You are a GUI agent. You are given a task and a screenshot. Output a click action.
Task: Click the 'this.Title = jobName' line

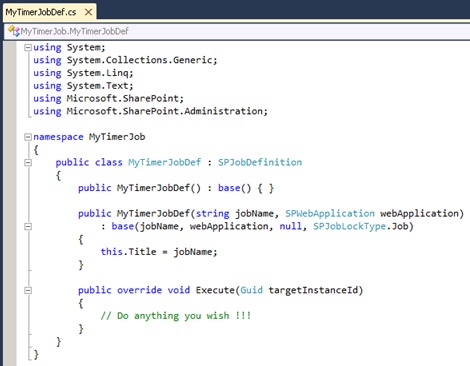[x=159, y=252]
